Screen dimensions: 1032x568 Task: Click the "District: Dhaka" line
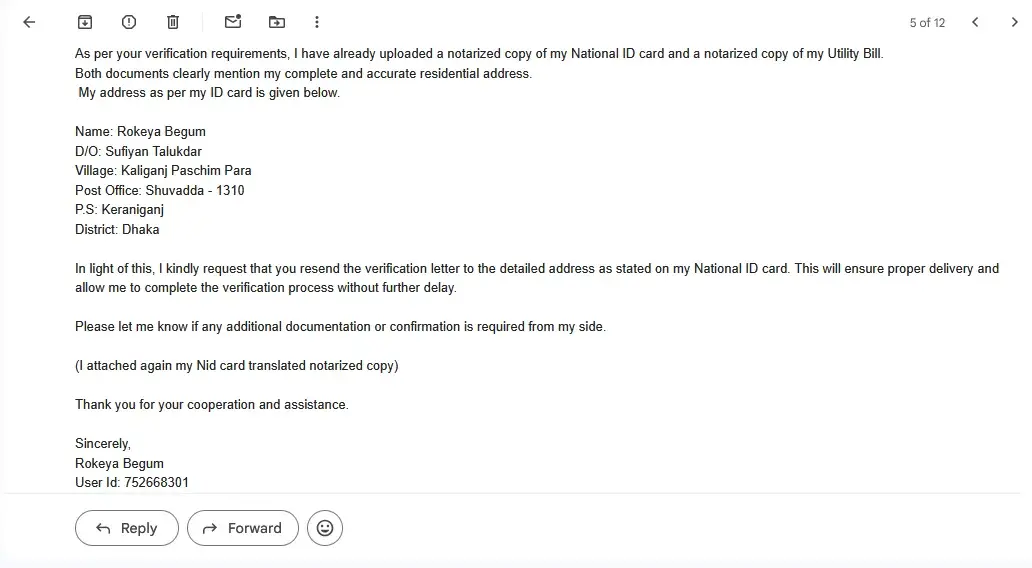[117, 229]
